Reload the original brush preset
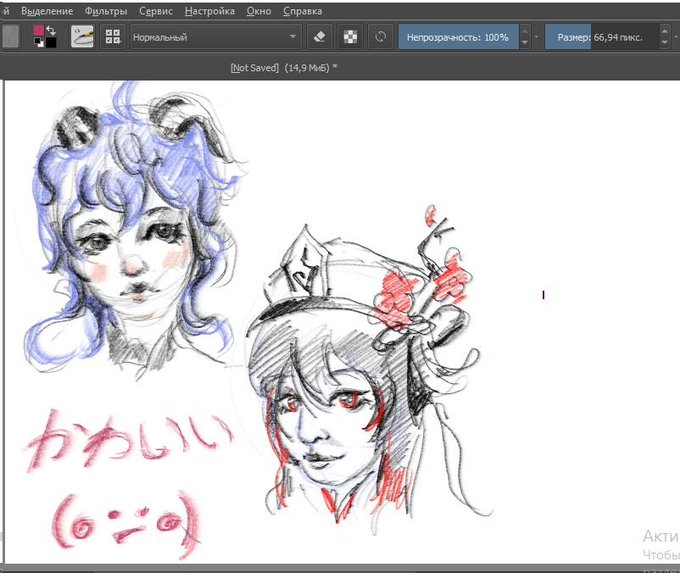 pyautogui.click(x=380, y=37)
